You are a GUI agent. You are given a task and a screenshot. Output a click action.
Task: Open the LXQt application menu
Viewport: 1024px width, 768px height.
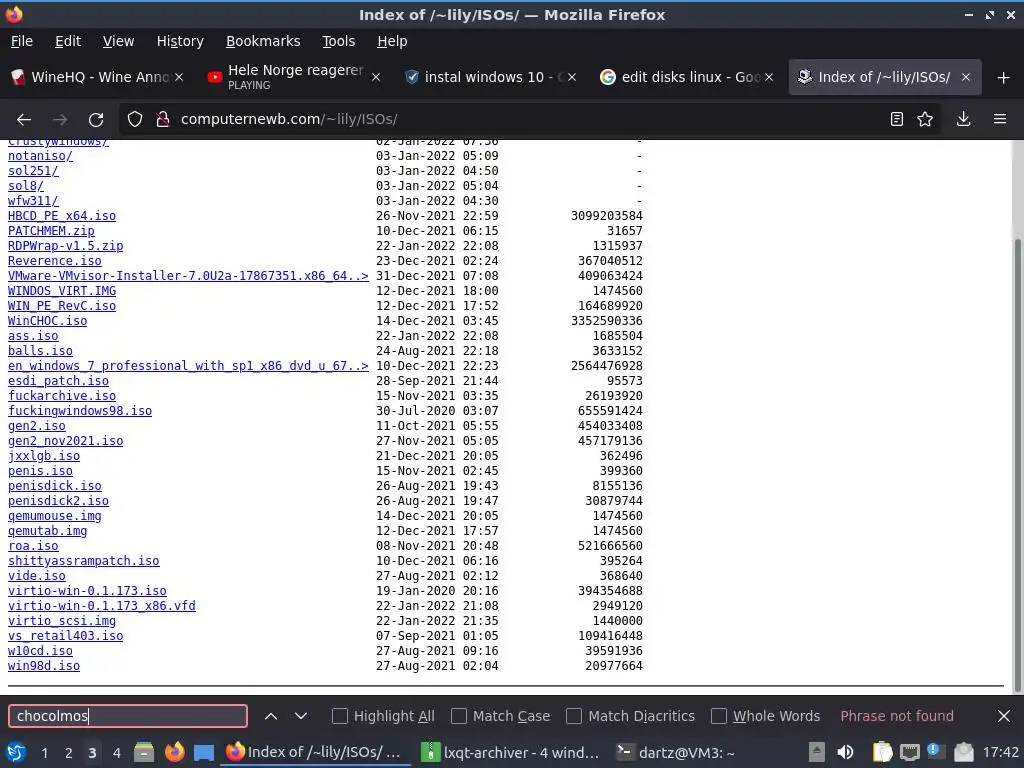[x=16, y=753]
